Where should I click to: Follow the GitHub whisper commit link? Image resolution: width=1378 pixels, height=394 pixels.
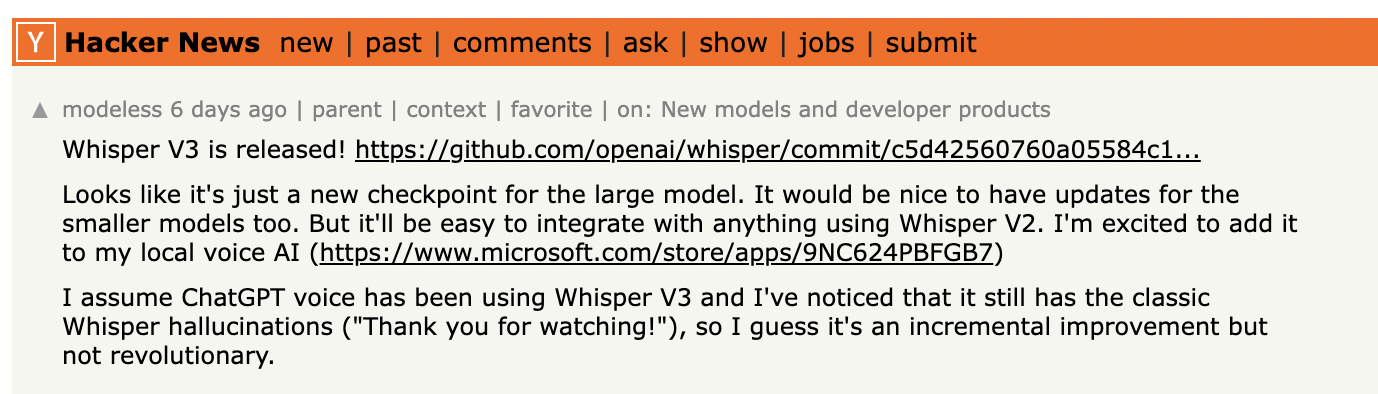[778, 151]
